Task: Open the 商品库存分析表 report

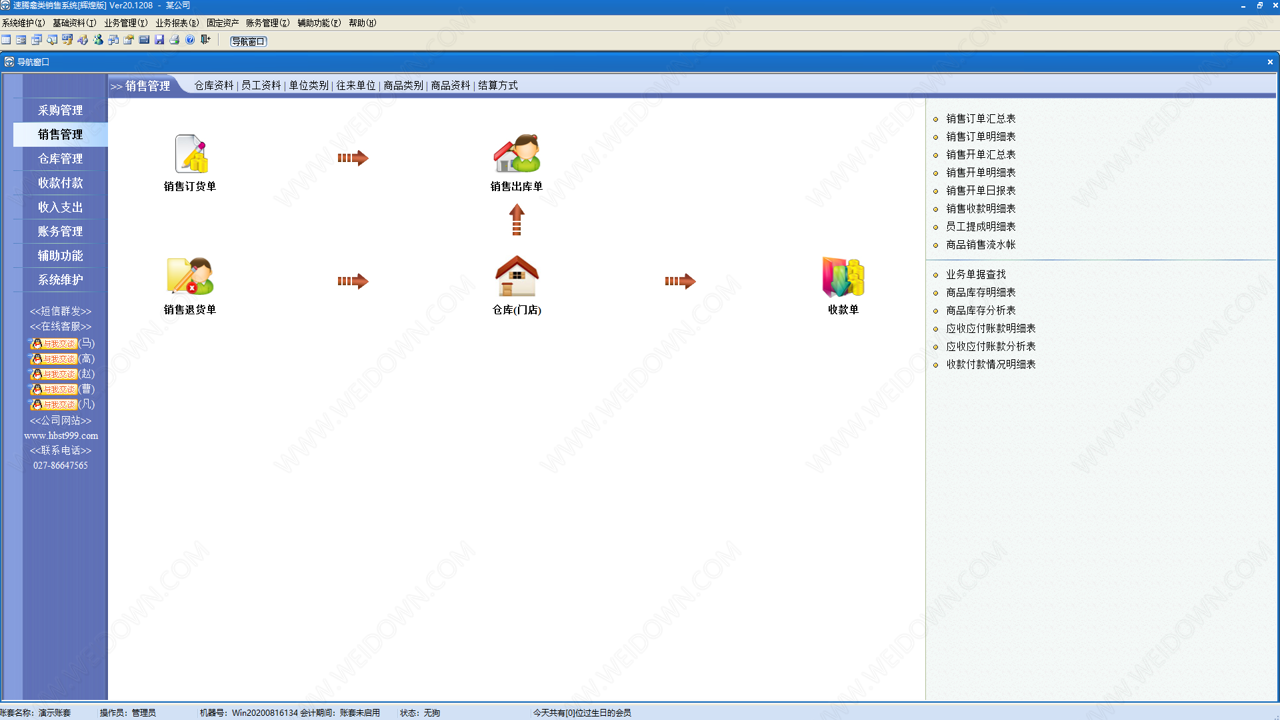Action: (981, 311)
